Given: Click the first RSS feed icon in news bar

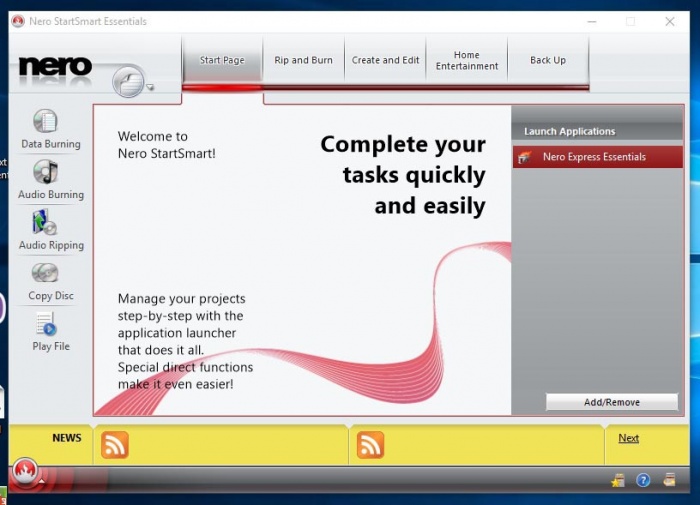Looking at the screenshot, I should coord(115,445).
